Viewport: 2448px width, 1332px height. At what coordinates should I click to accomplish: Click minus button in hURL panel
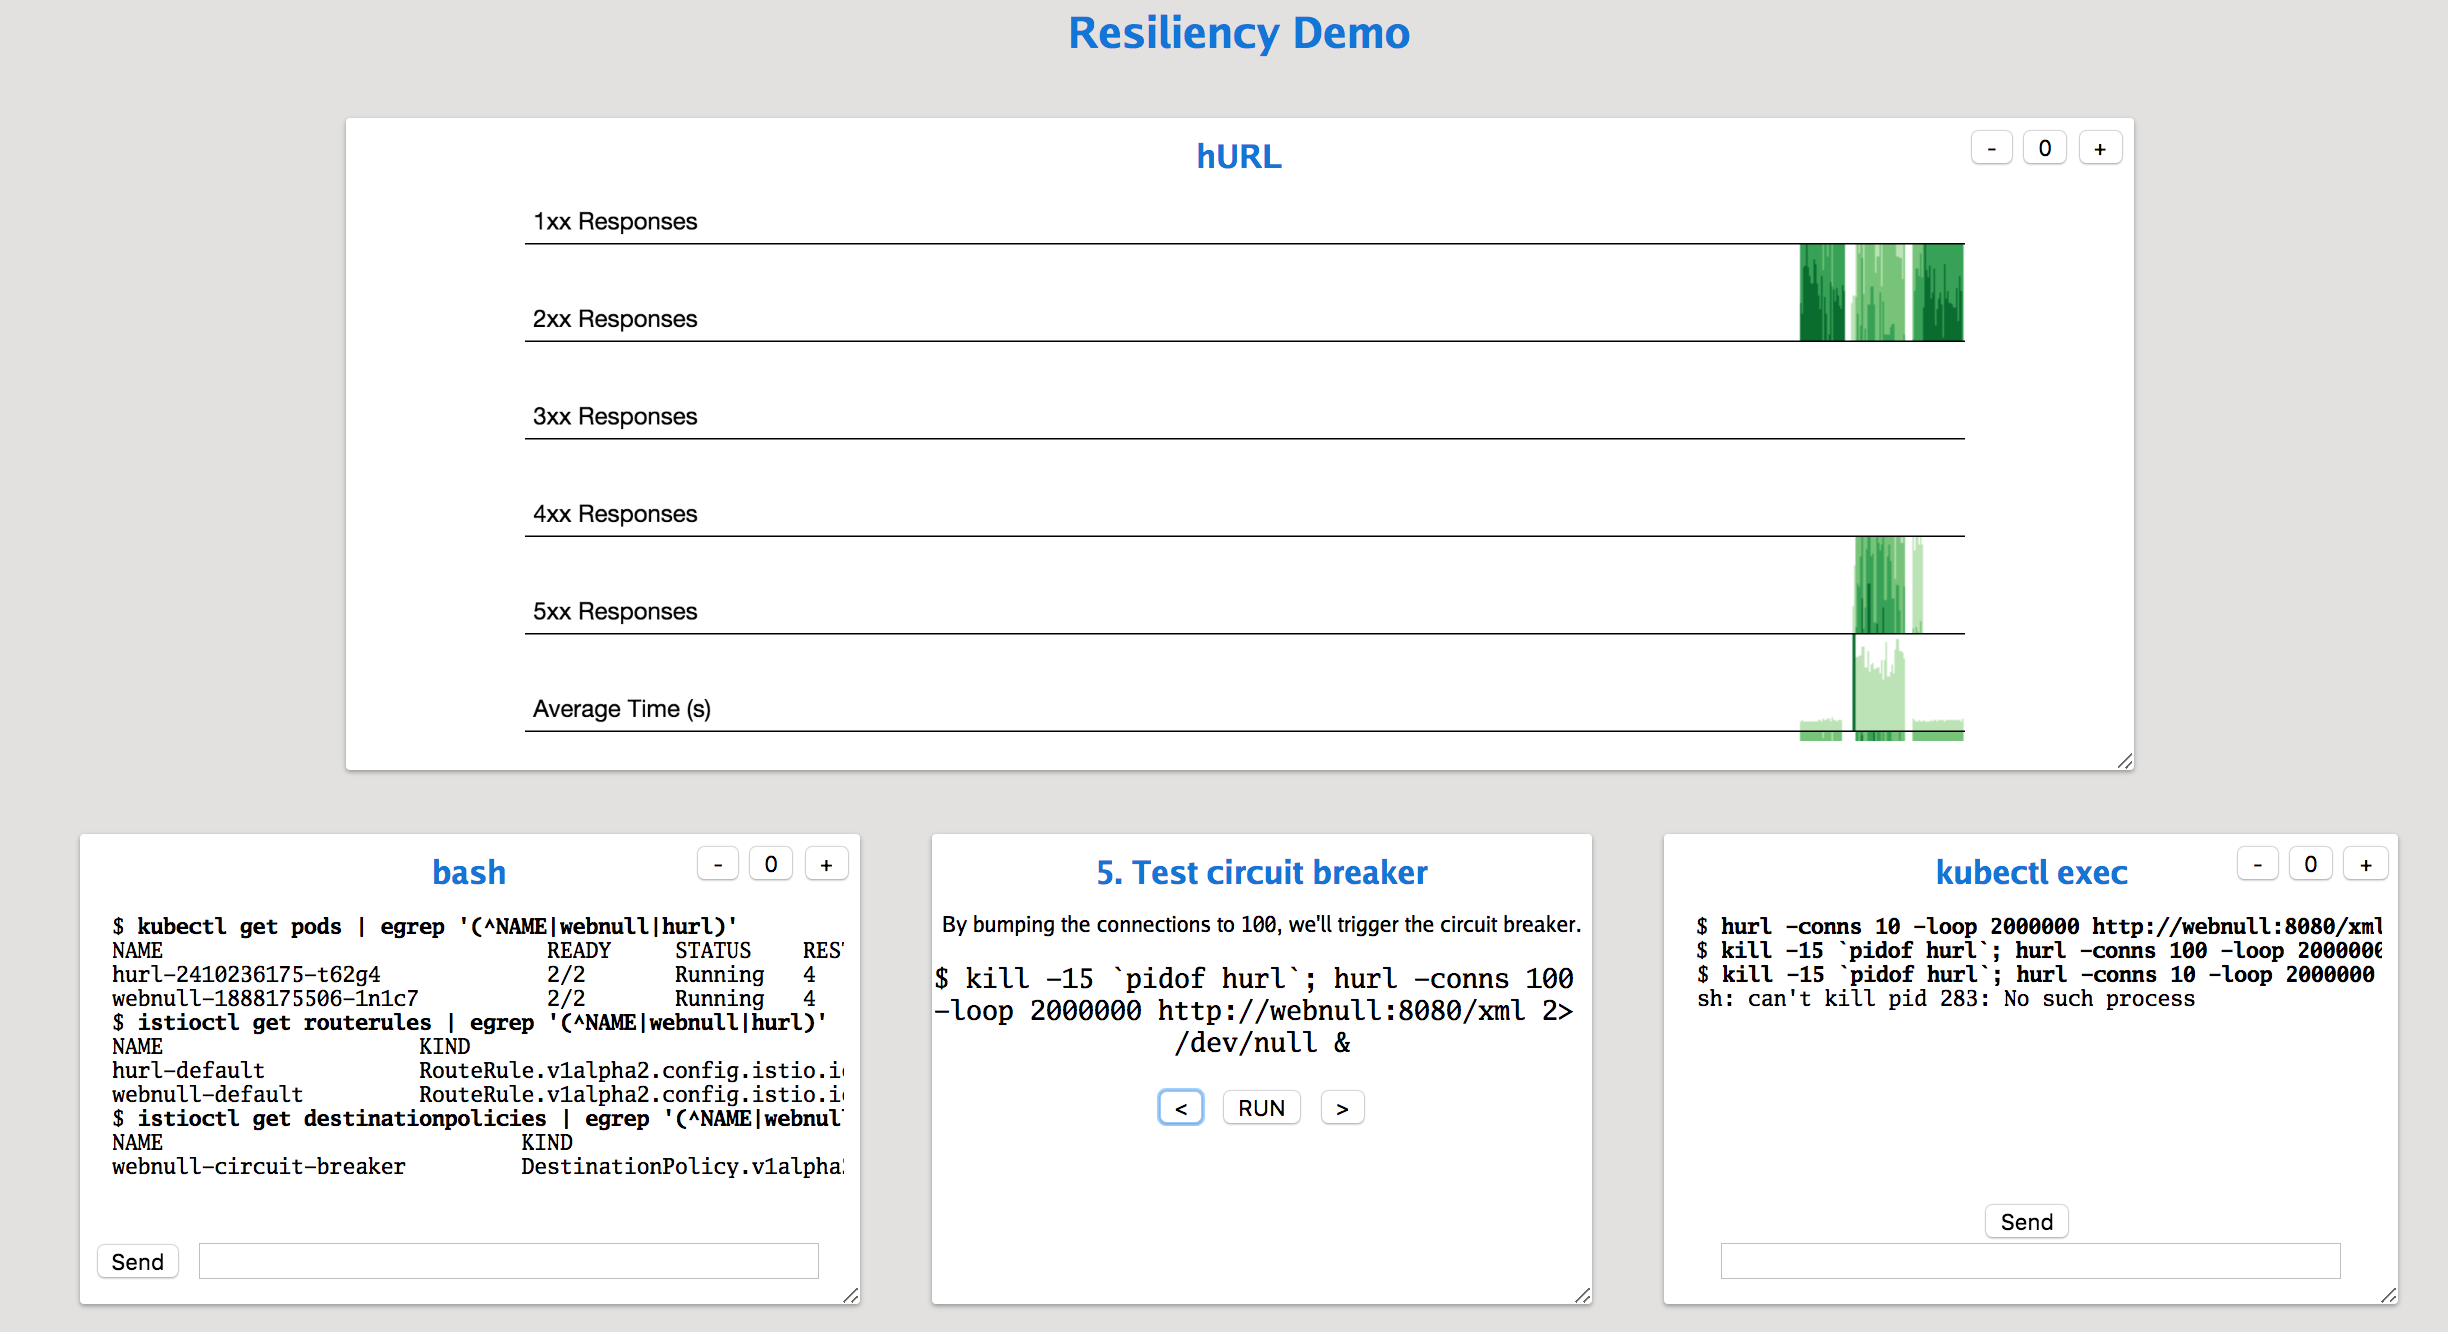click(1991, 149)
